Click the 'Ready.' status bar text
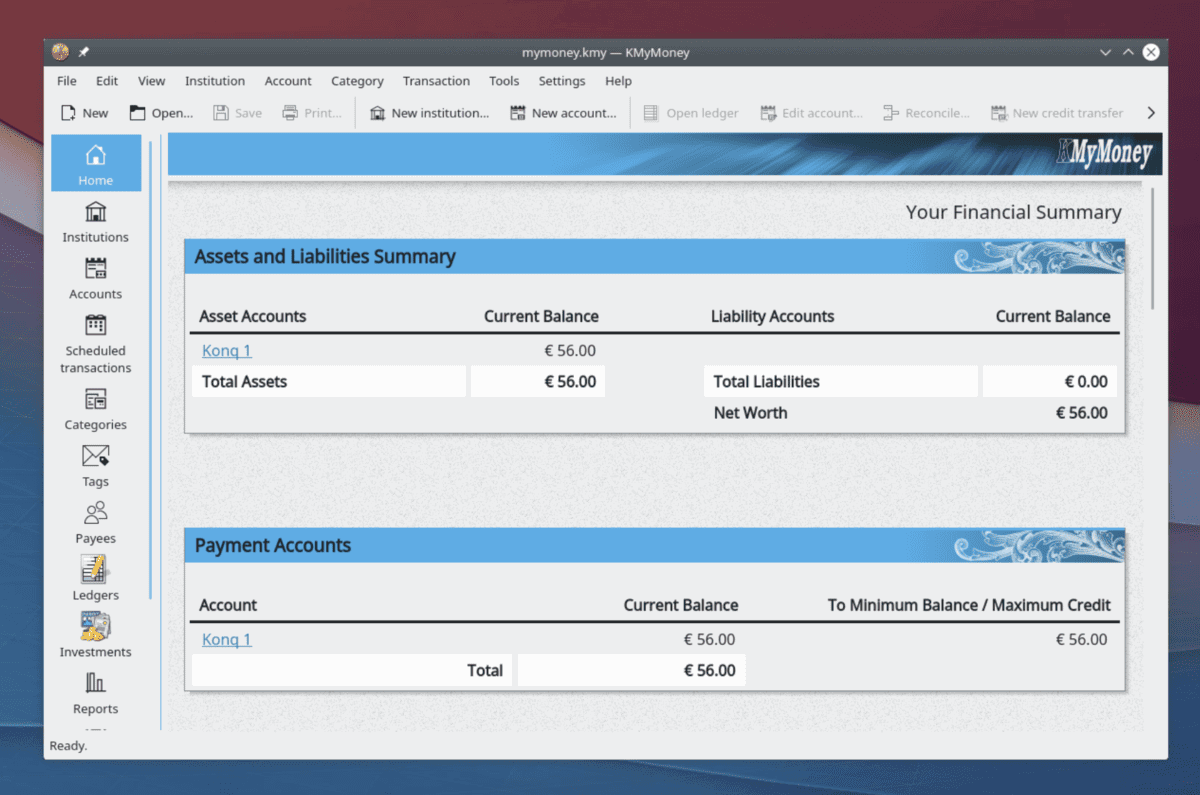 coord(68,746)
